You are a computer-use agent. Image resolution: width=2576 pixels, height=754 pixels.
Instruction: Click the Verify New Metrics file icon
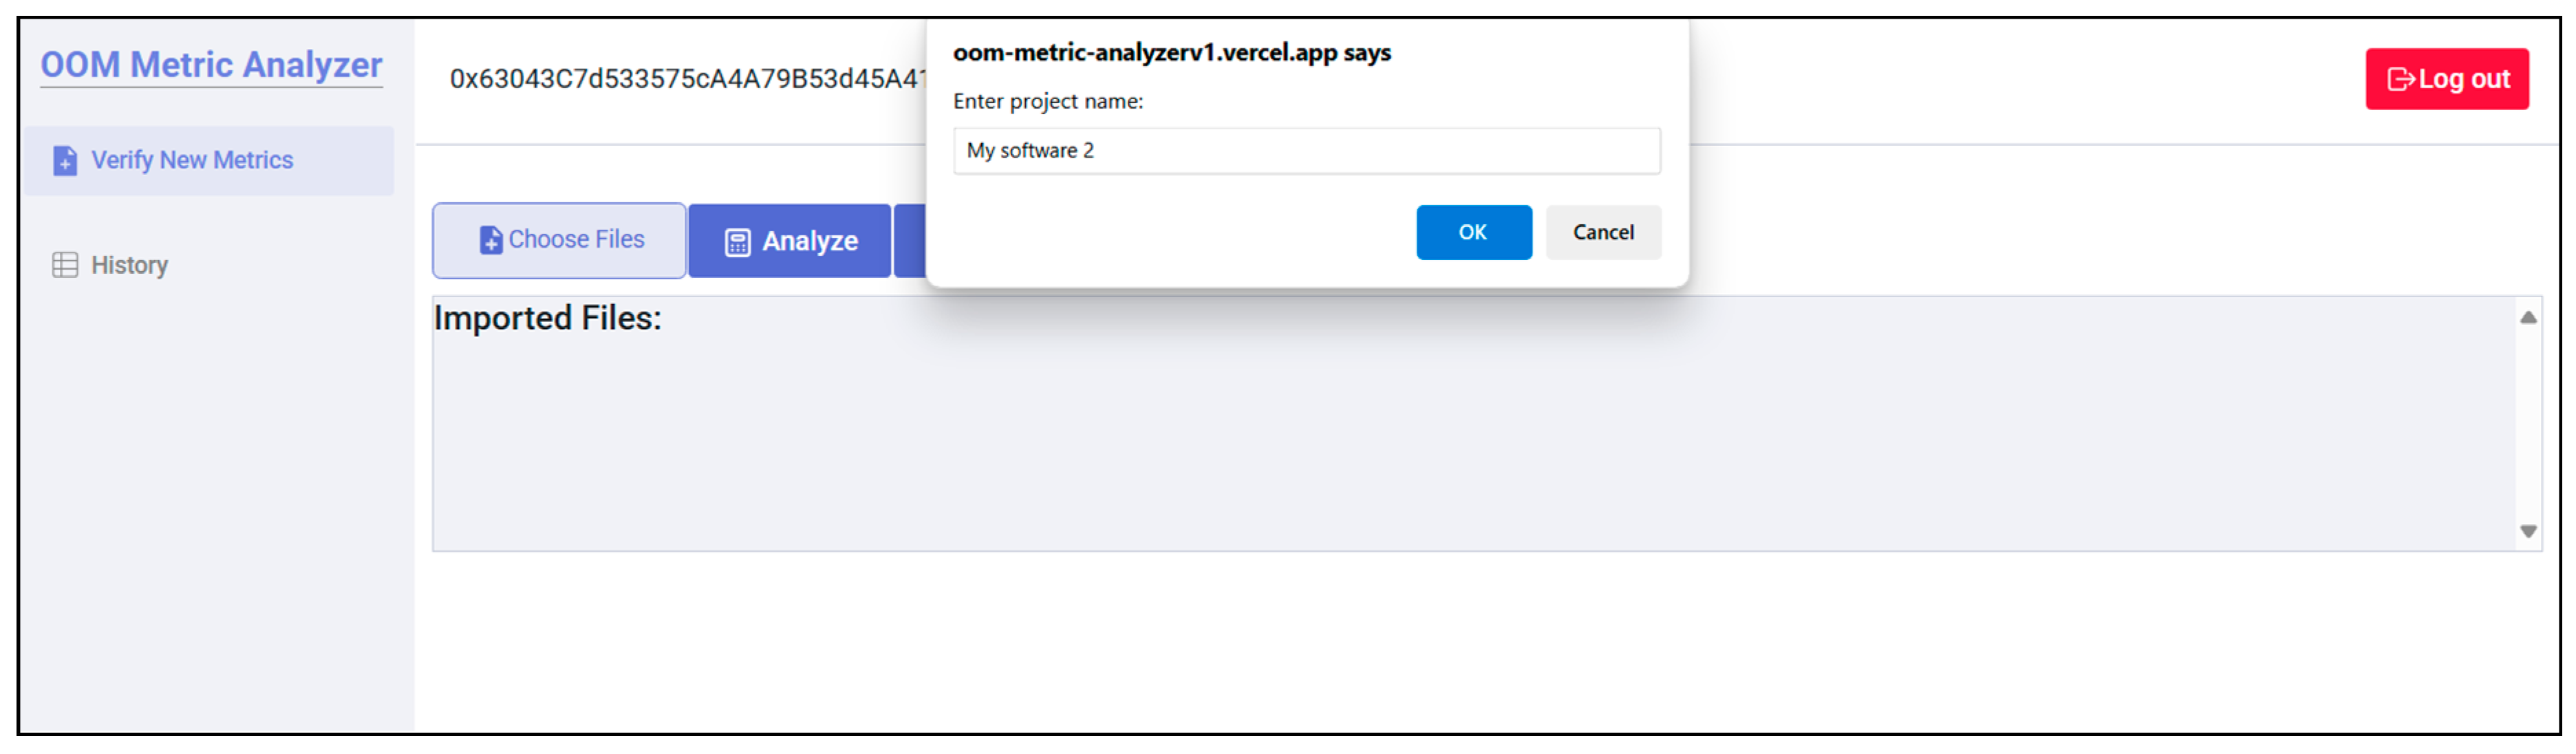65,161
